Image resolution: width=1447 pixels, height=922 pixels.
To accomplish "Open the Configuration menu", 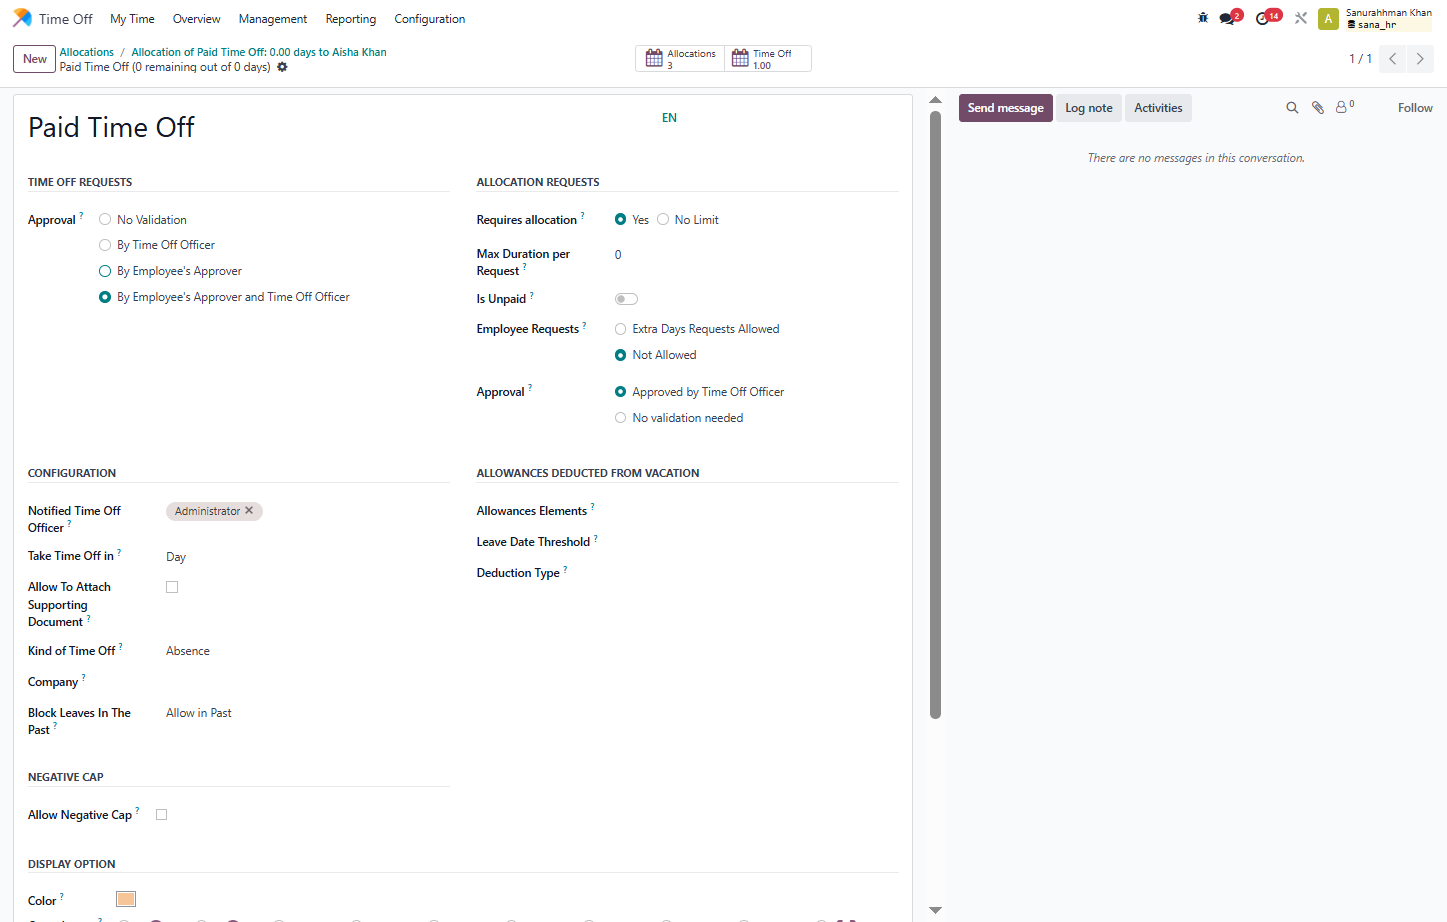I will [430, 19].
